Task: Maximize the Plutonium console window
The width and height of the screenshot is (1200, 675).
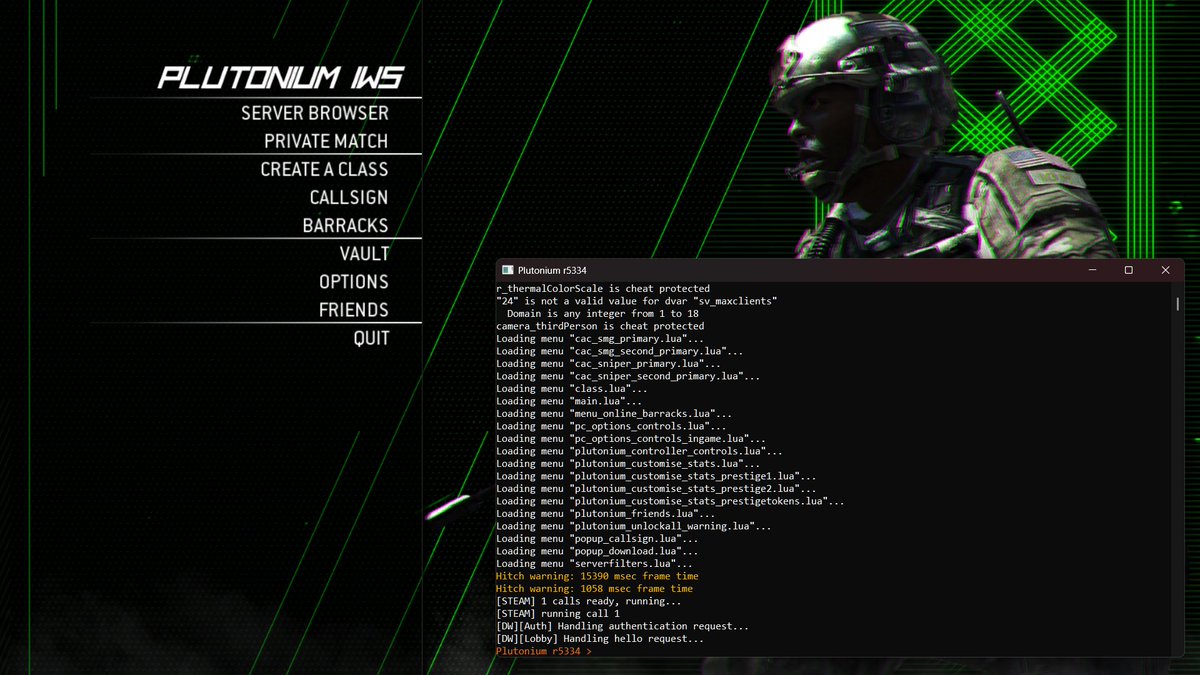Action: pos(1129,270)
